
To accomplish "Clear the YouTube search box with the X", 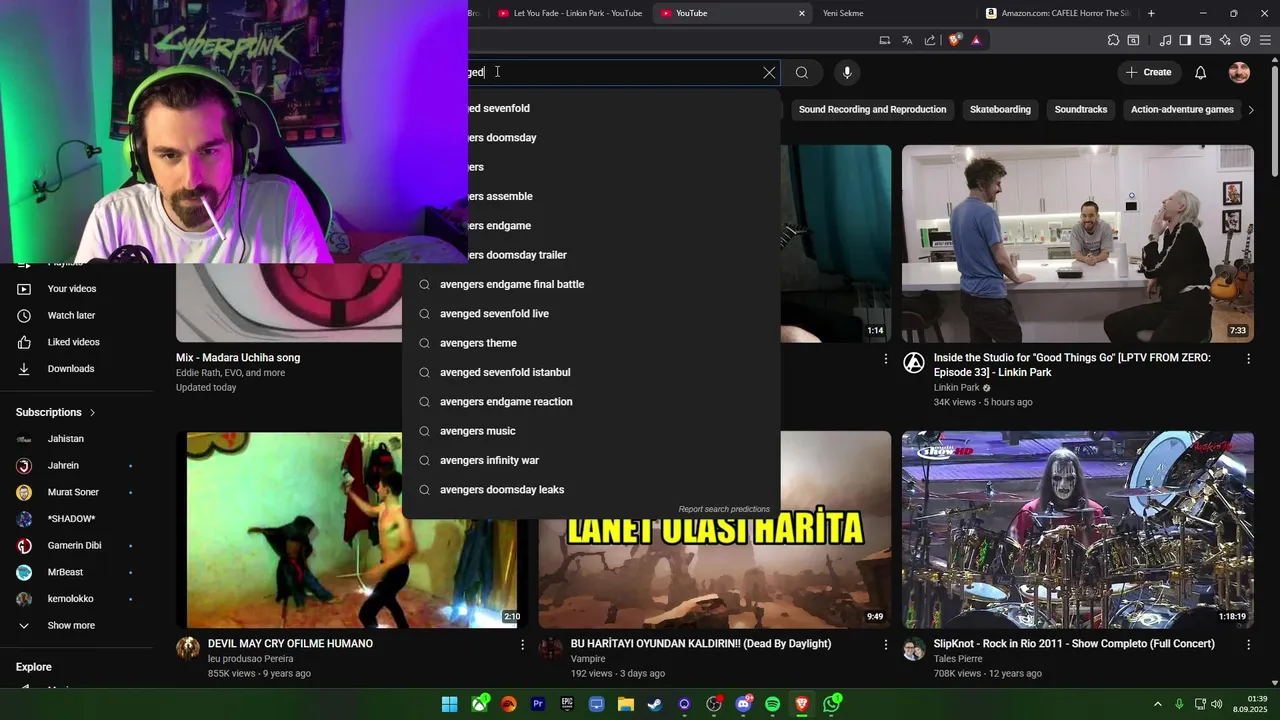I will (x=769, y=72).
